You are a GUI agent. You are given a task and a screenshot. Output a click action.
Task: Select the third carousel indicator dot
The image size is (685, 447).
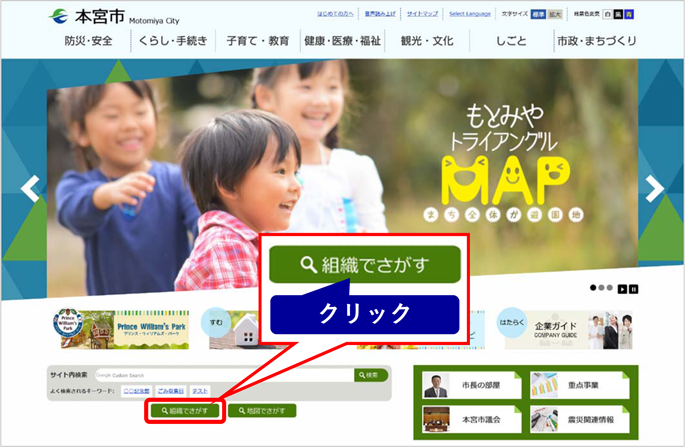coord(609,288)
